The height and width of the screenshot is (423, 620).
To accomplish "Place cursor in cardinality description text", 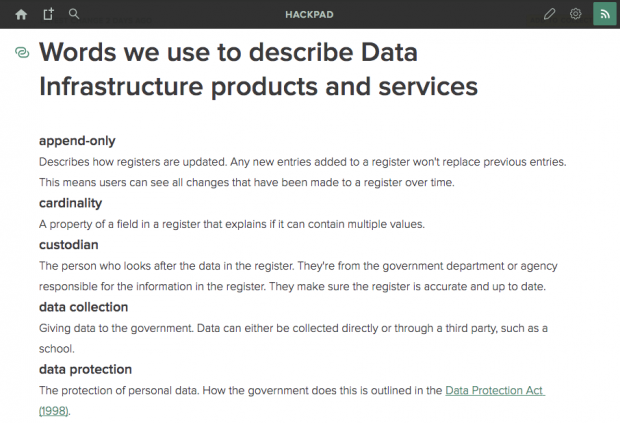I will pos(232,224).
